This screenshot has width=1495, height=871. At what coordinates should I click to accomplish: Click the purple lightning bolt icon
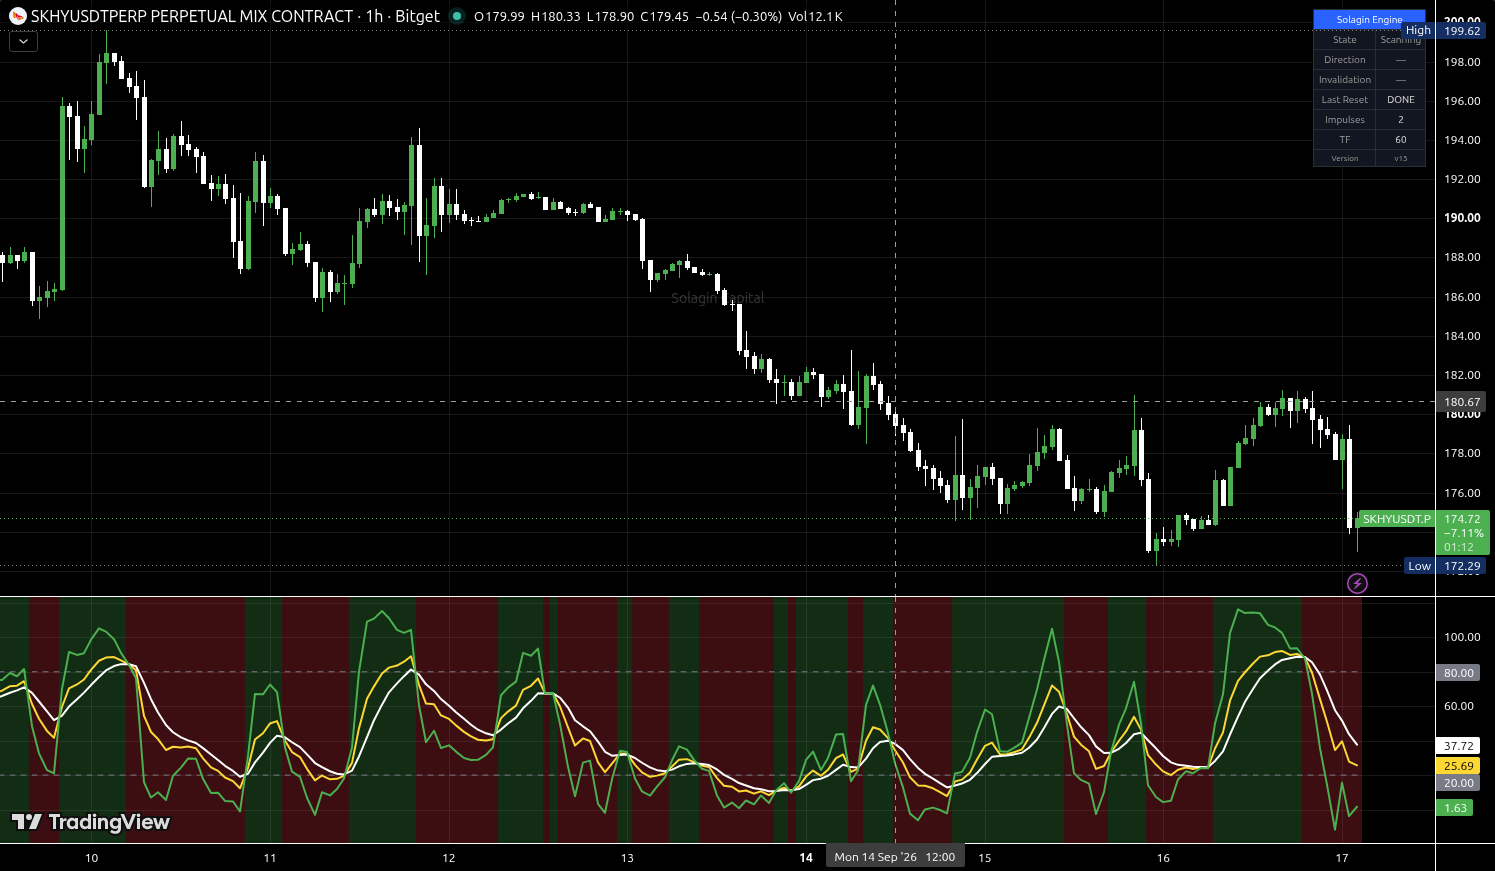click(1357, 583)
